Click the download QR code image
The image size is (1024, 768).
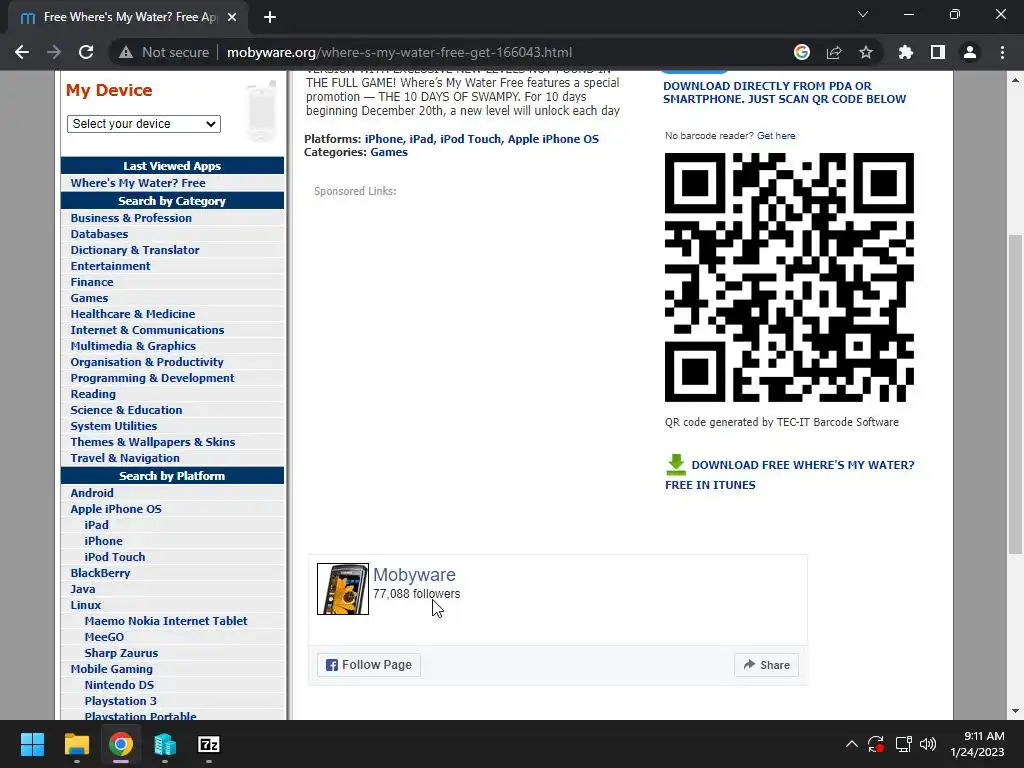click(789, 278)
